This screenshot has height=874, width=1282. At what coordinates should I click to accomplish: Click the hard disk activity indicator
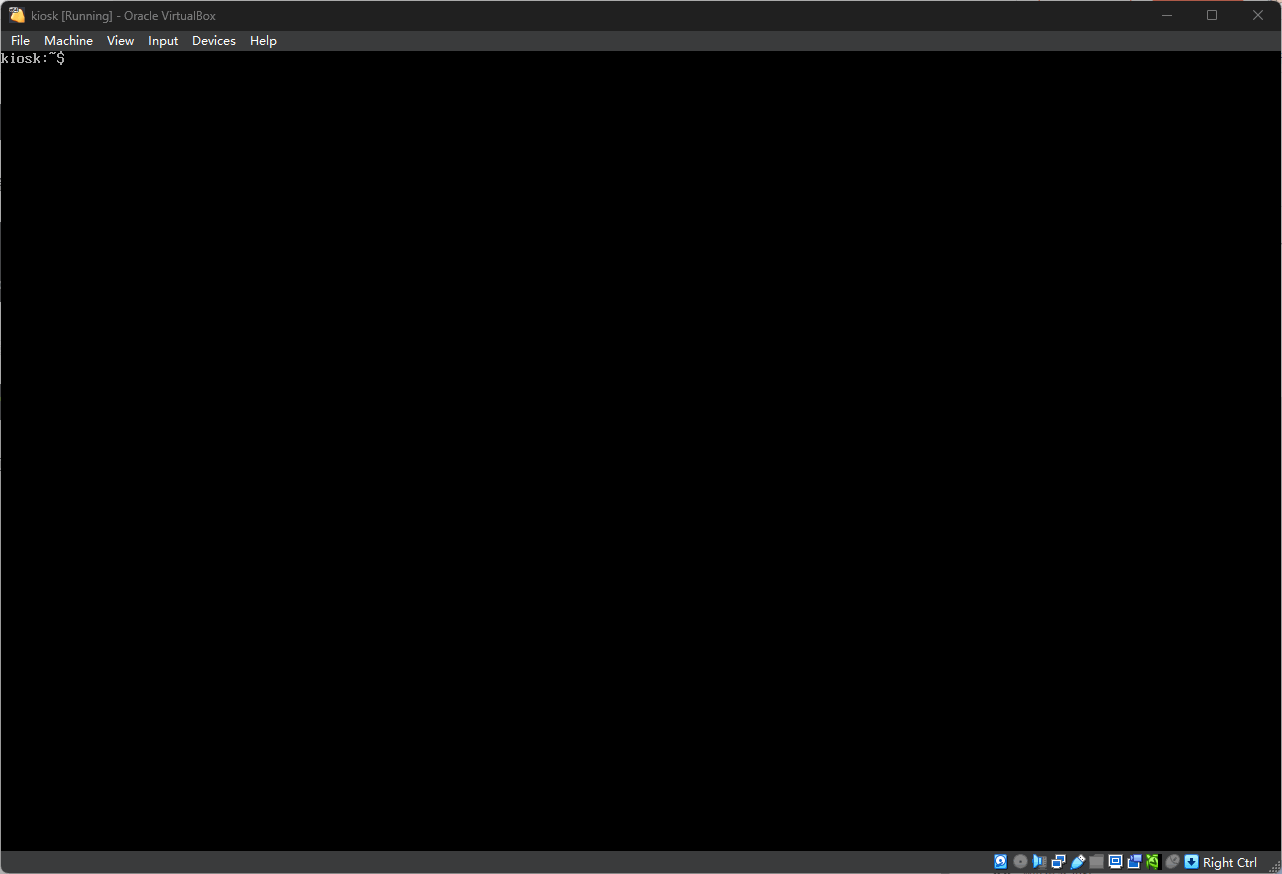click(1000, 862)
